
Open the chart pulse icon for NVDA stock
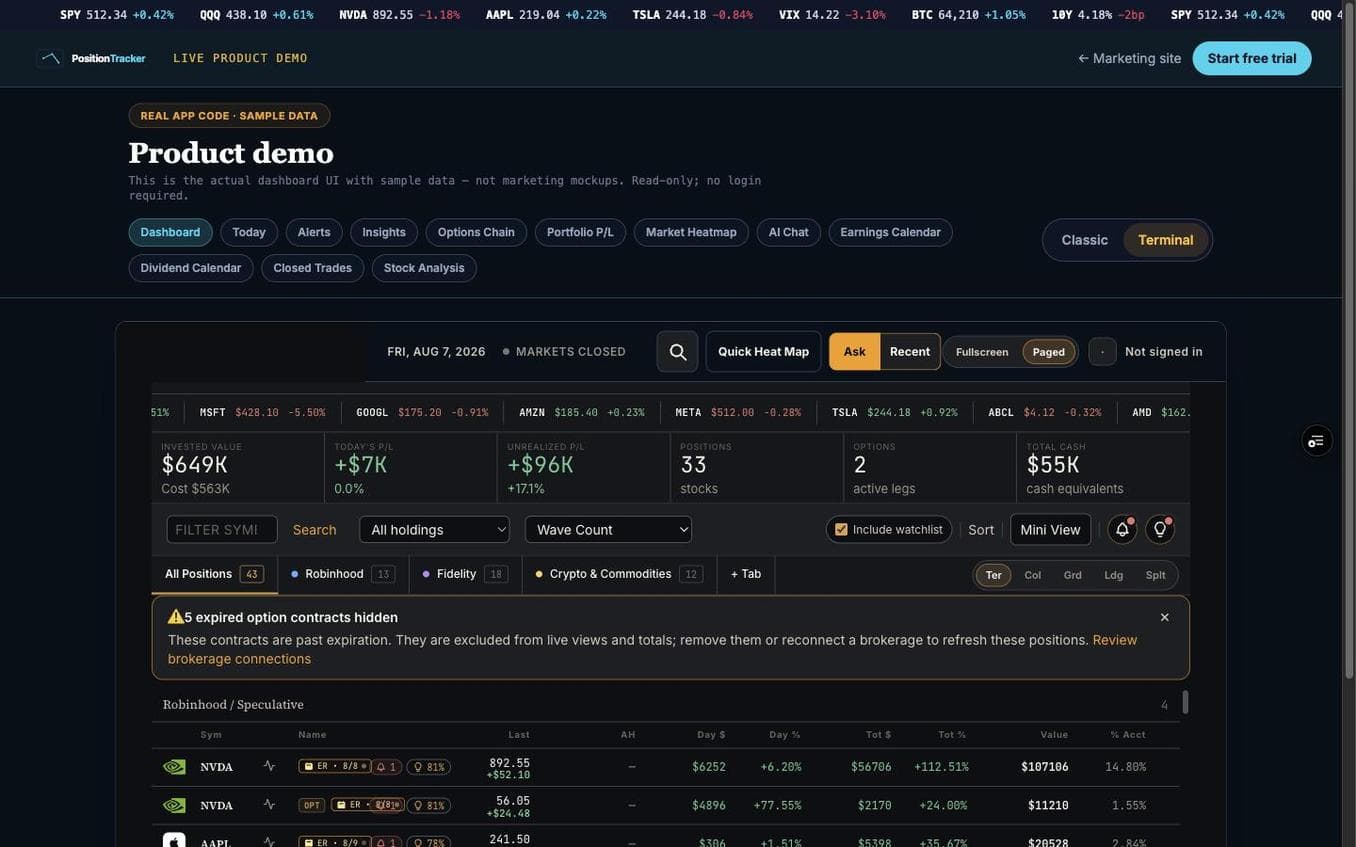[x=269, y=766]
